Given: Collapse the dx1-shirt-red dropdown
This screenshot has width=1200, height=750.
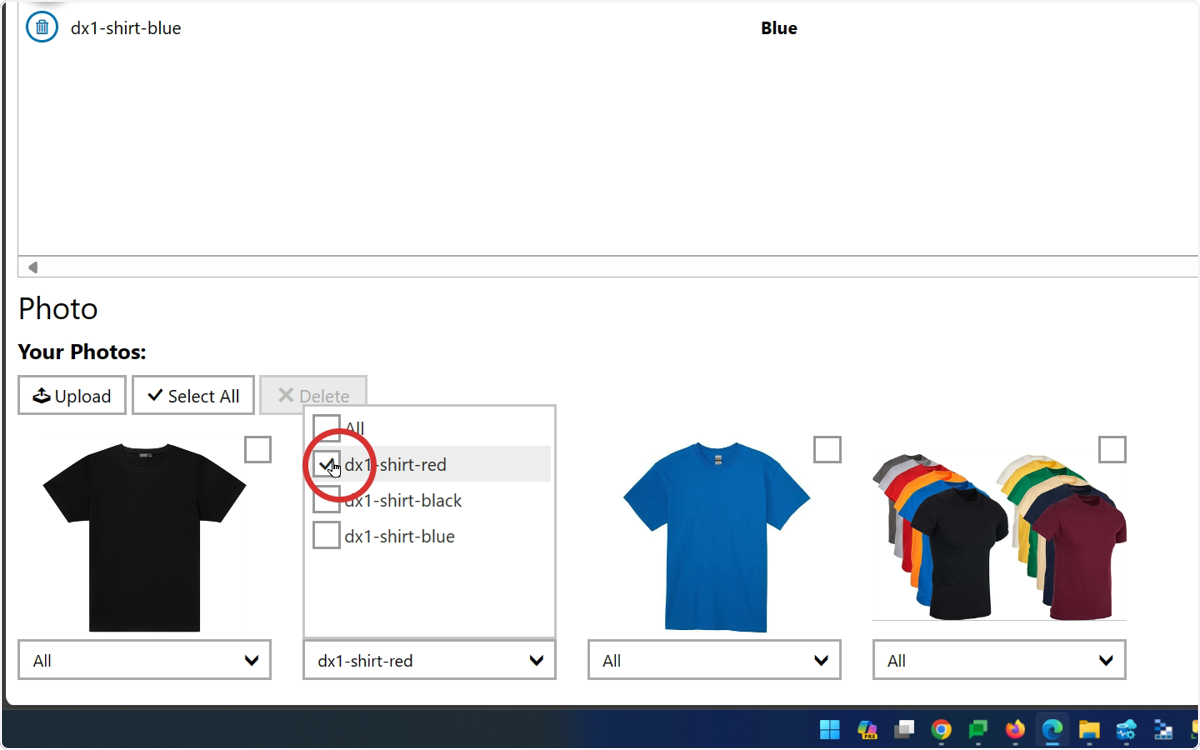Looking at the screenshot, I should tap(430, 660).
